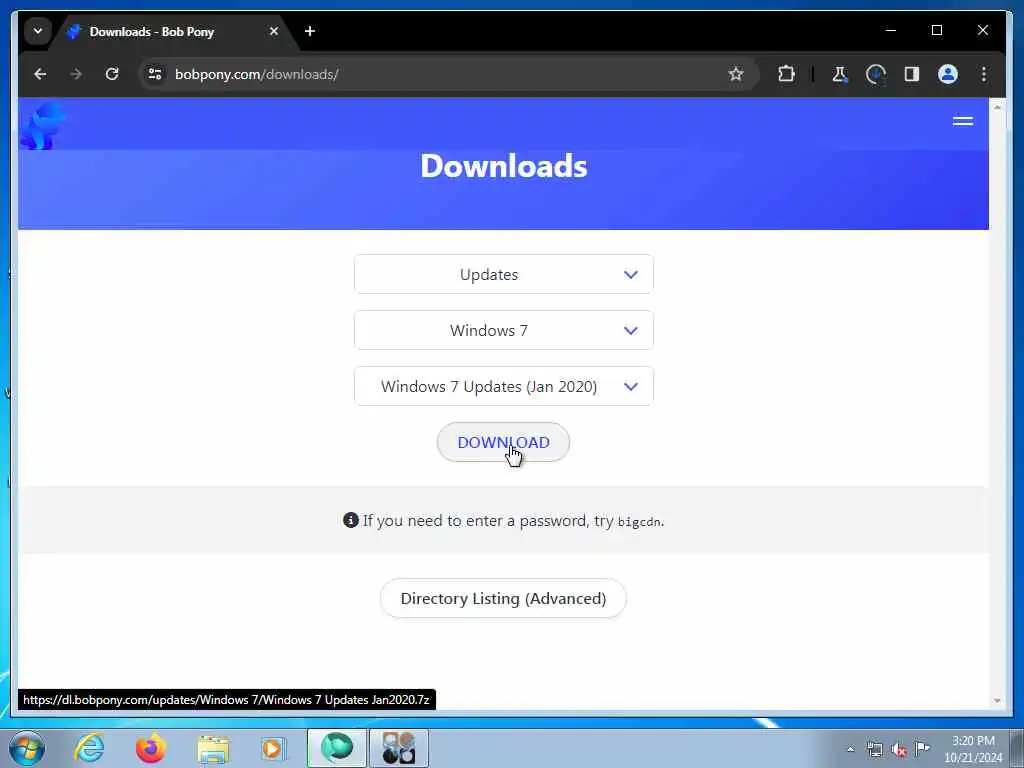This screenshot has height=768, width=1024.
Task: Click the muted volume tray icon
Action: tap(899, 749)
